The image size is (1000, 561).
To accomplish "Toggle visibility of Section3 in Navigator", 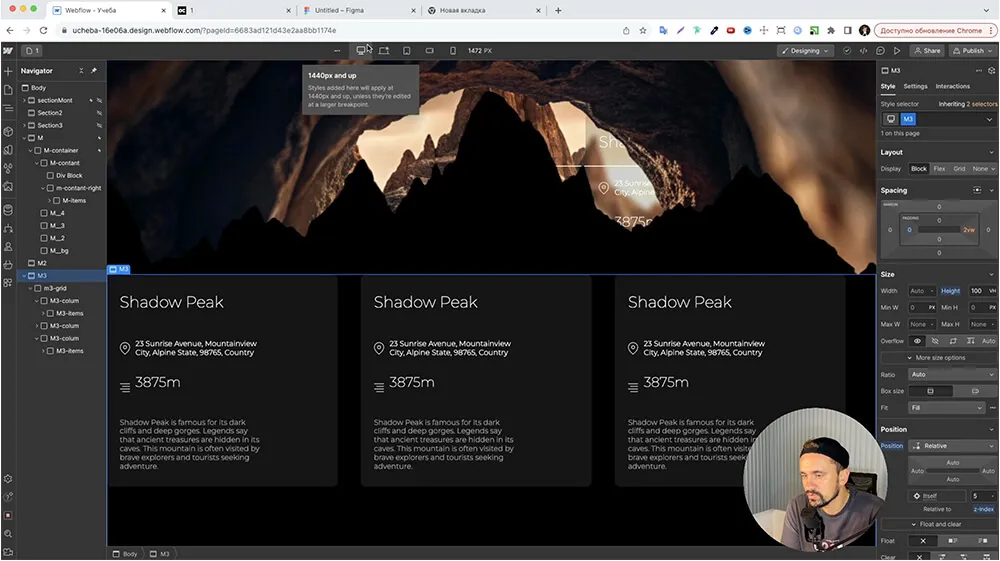I will point(99,126).
